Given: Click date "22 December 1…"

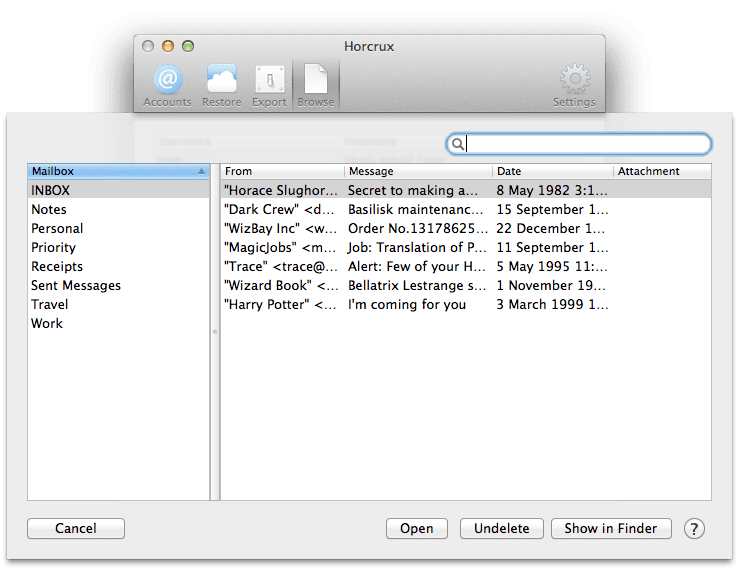Looking at the screenshot, I should pyautogui.click(x=550, y=228).
